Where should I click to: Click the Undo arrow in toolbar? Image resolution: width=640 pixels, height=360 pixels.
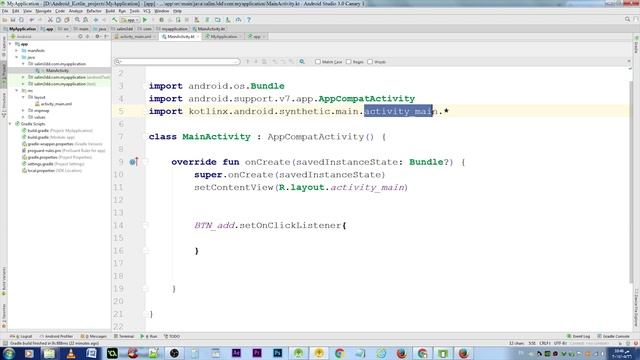[31, 20]
